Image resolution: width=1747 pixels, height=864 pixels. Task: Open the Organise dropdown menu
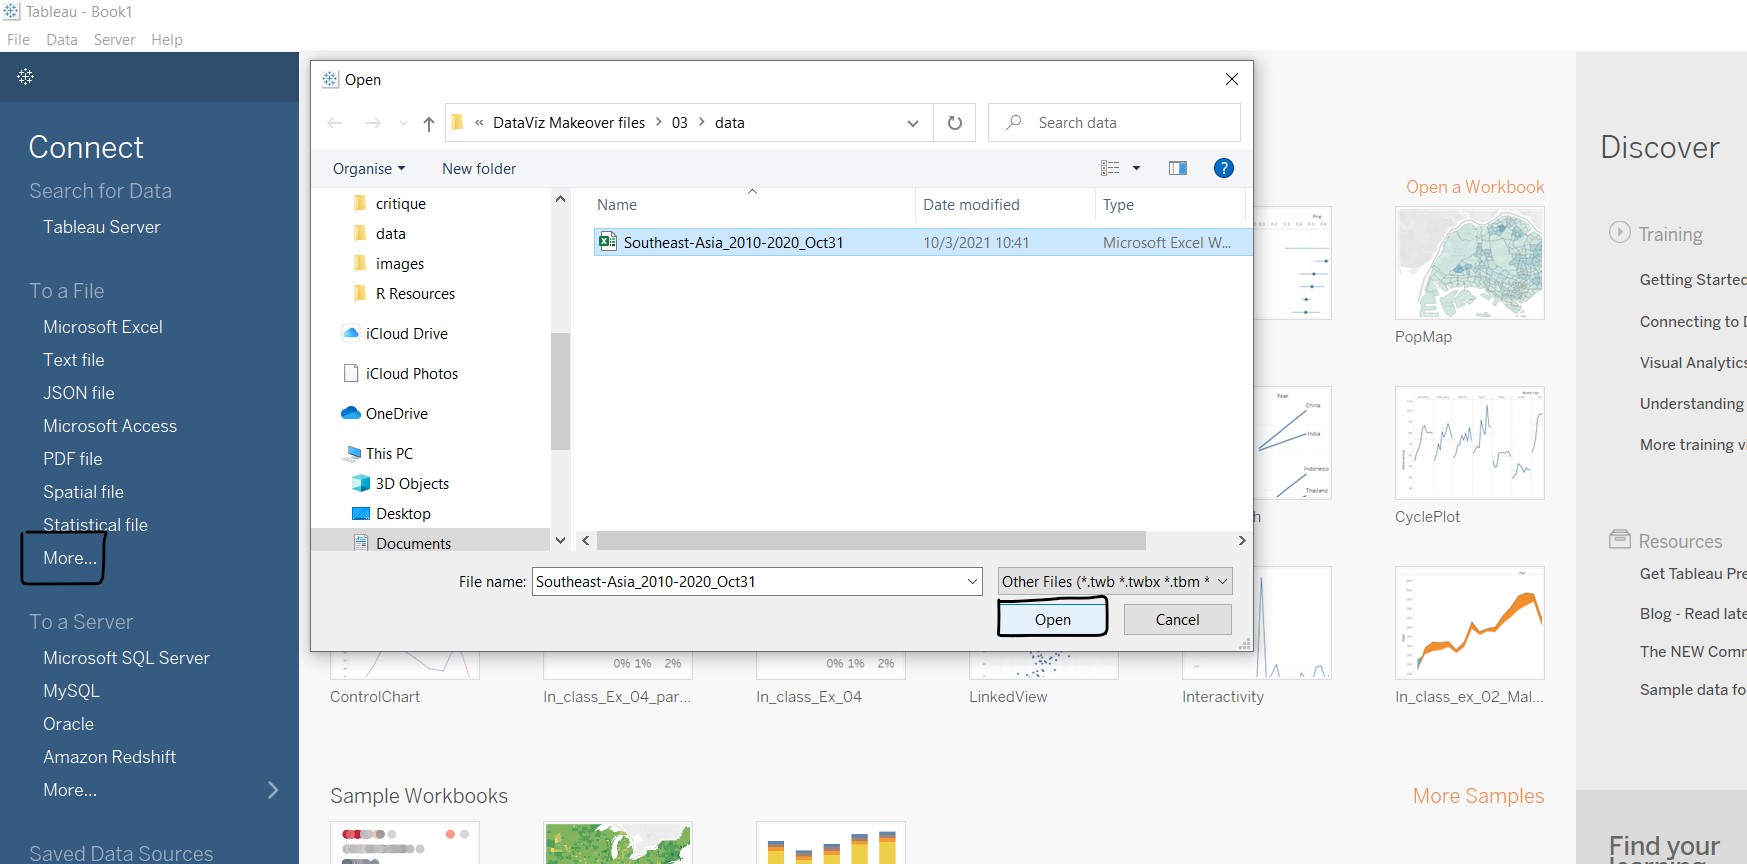pyautogui.click(x=369, y=168)
